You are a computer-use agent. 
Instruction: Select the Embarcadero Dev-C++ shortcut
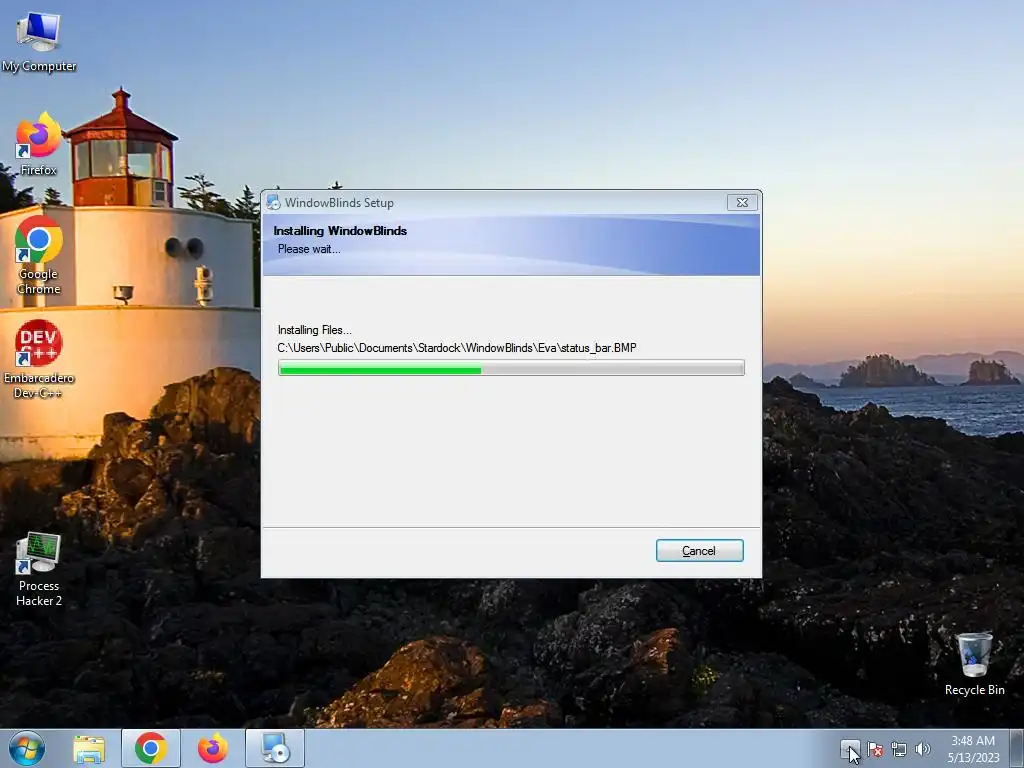39,359
